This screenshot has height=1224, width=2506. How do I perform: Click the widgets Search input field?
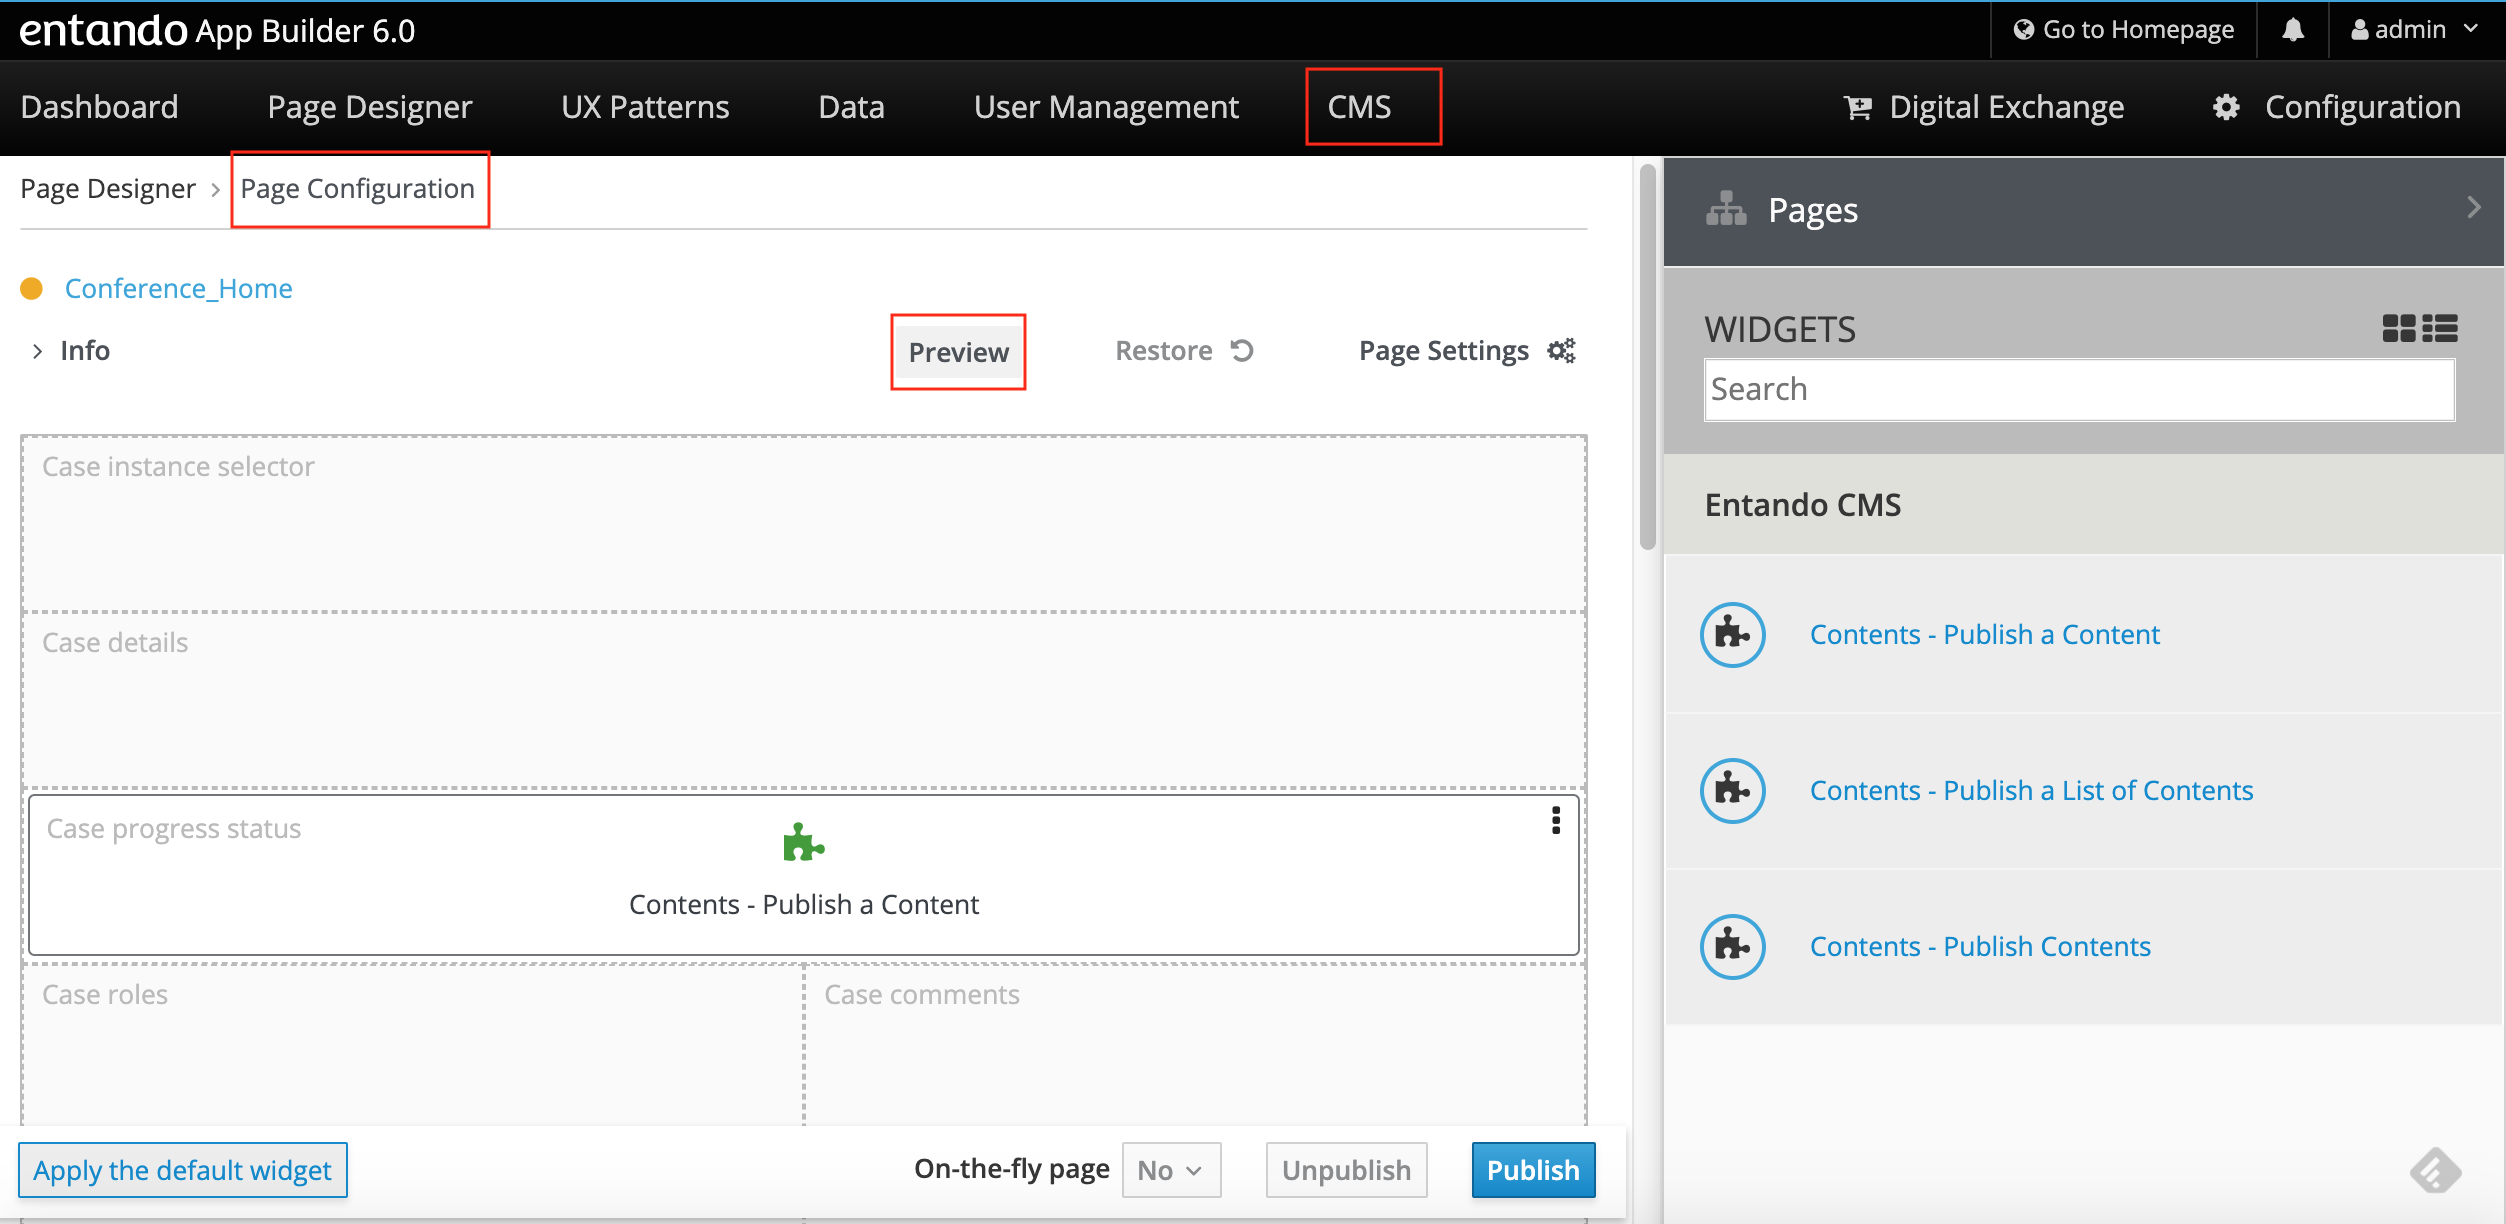2078,389
